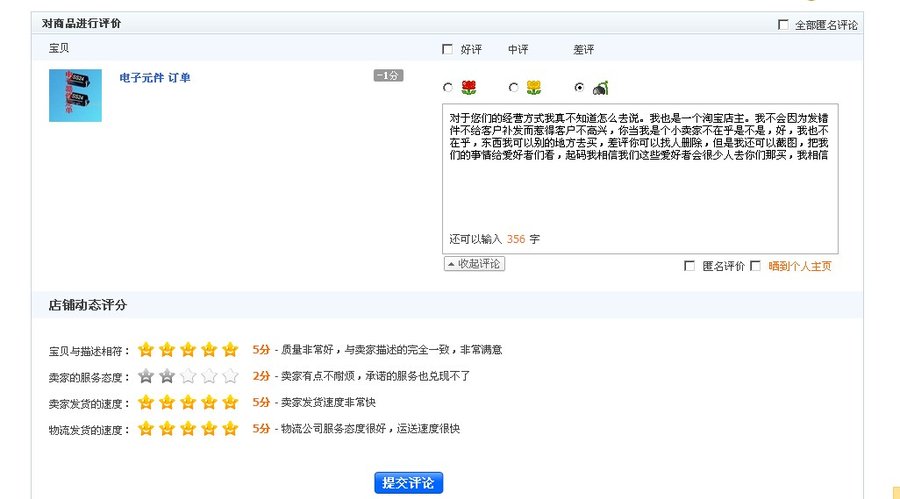Click inside the review comment text area
The width and height of the screenshot is (900, 499).
pyautogui.click(x=640, y=190)
